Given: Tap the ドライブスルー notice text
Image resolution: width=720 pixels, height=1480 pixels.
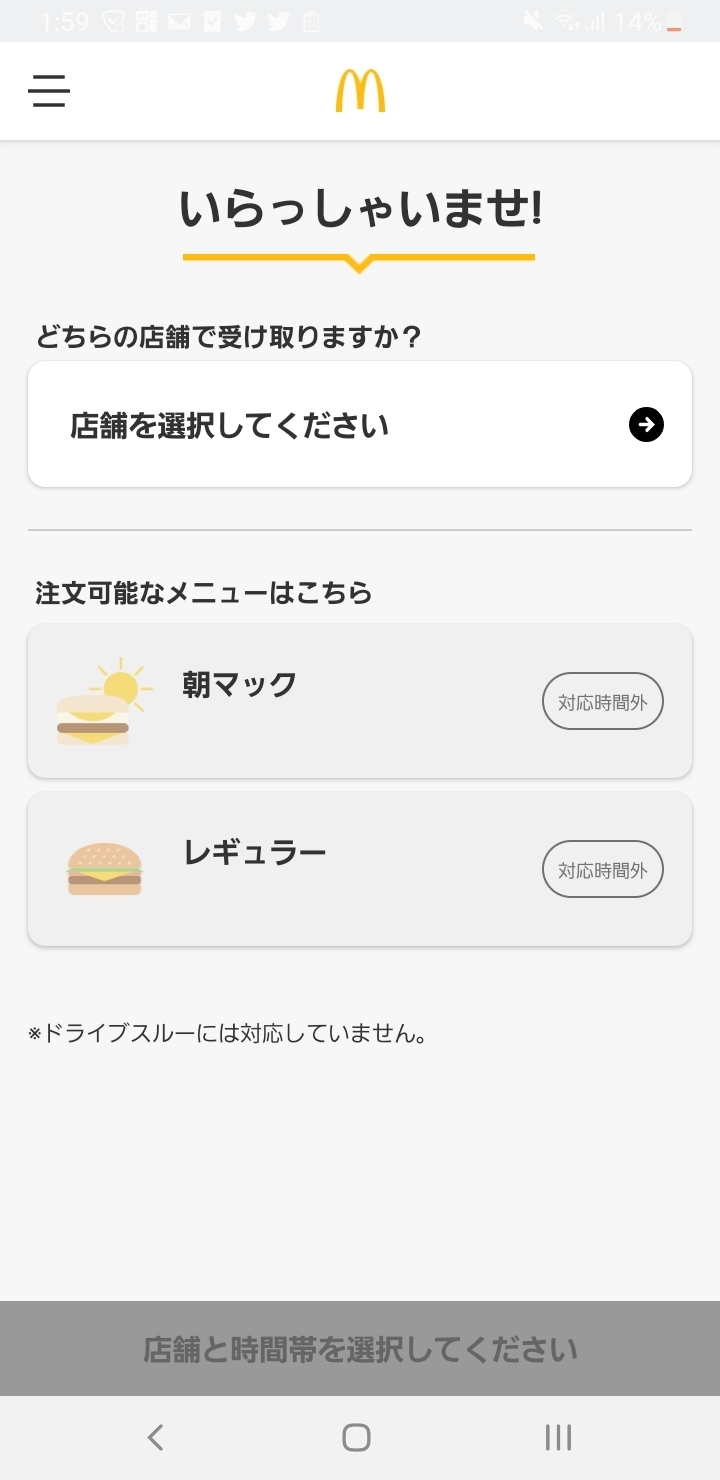Looking at the screenshot, I should pos(228,1034).
